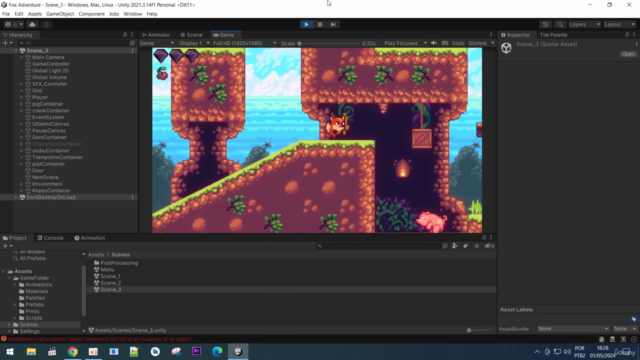
Task: Adjust the Project icon size slider
Action: pyautogui.click(x=480, y=330)
